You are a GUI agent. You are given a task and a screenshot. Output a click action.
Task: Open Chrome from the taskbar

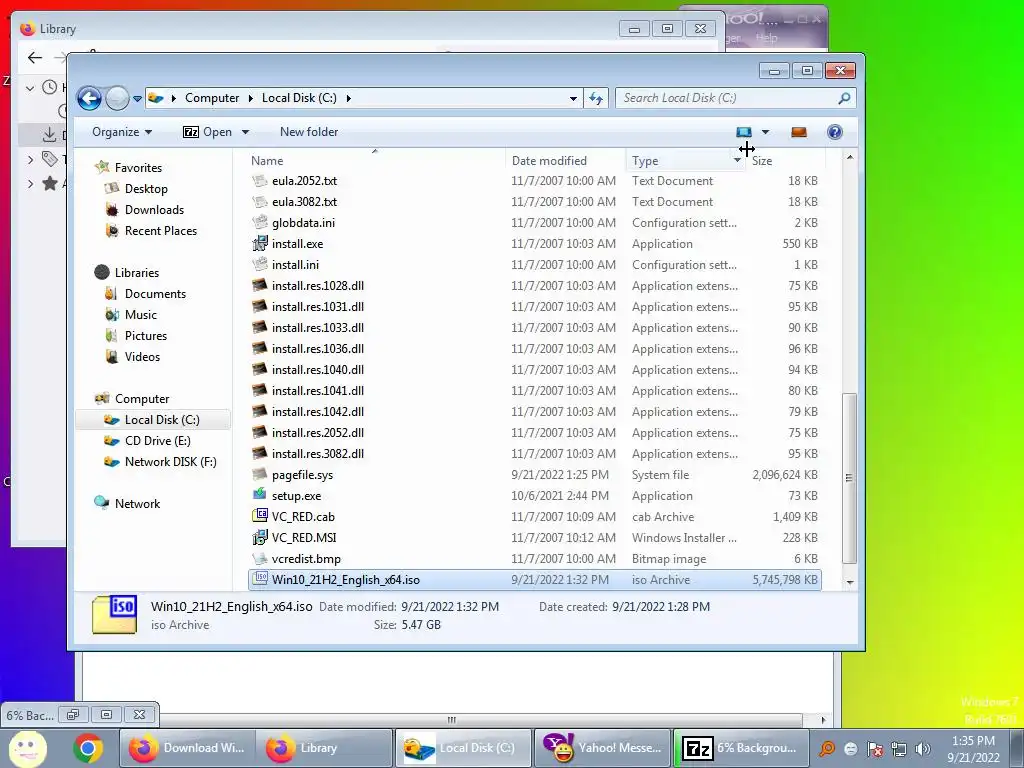click(x=88, y=748)
